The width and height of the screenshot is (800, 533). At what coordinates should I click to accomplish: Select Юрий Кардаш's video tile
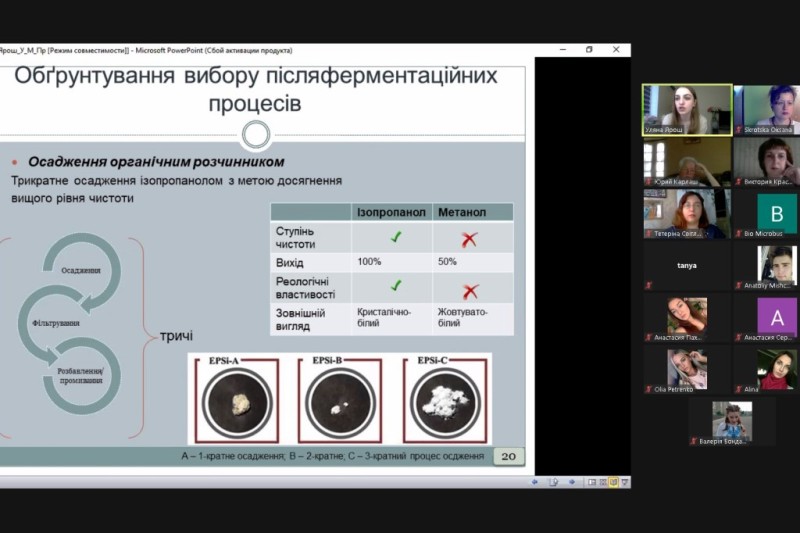click(x=687, y=162)
